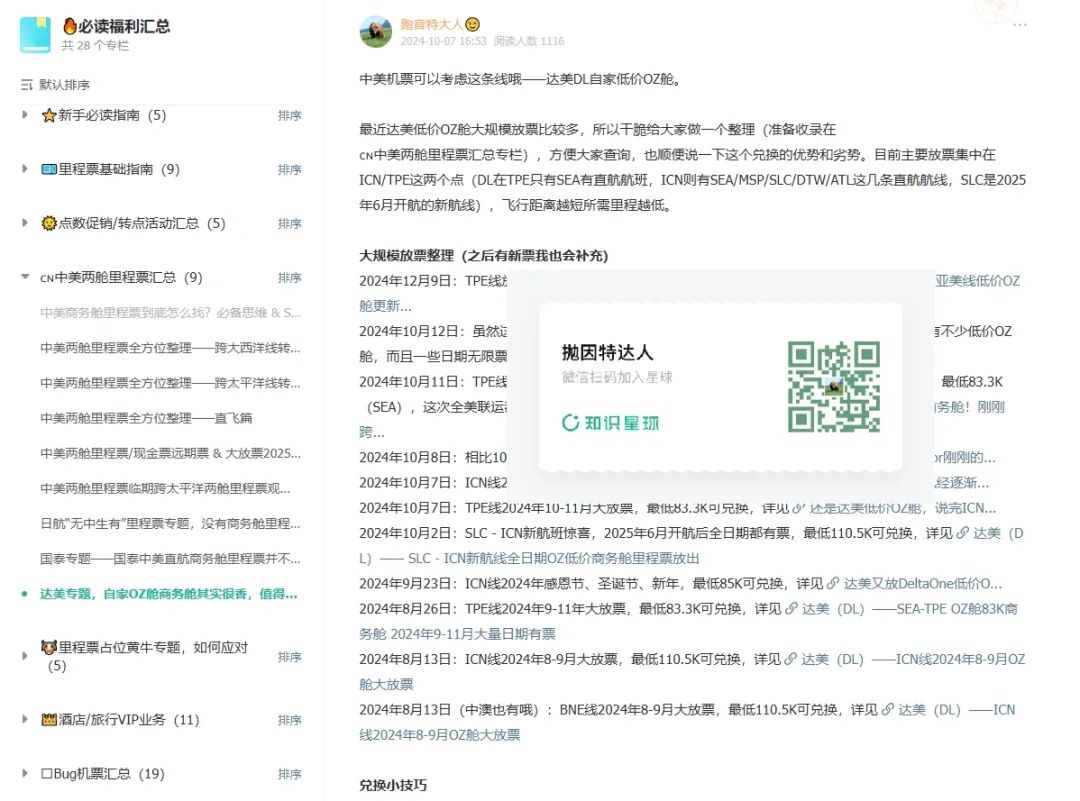Expand the 里程票占位黄牛专题 section

click(x=25, y=656)
